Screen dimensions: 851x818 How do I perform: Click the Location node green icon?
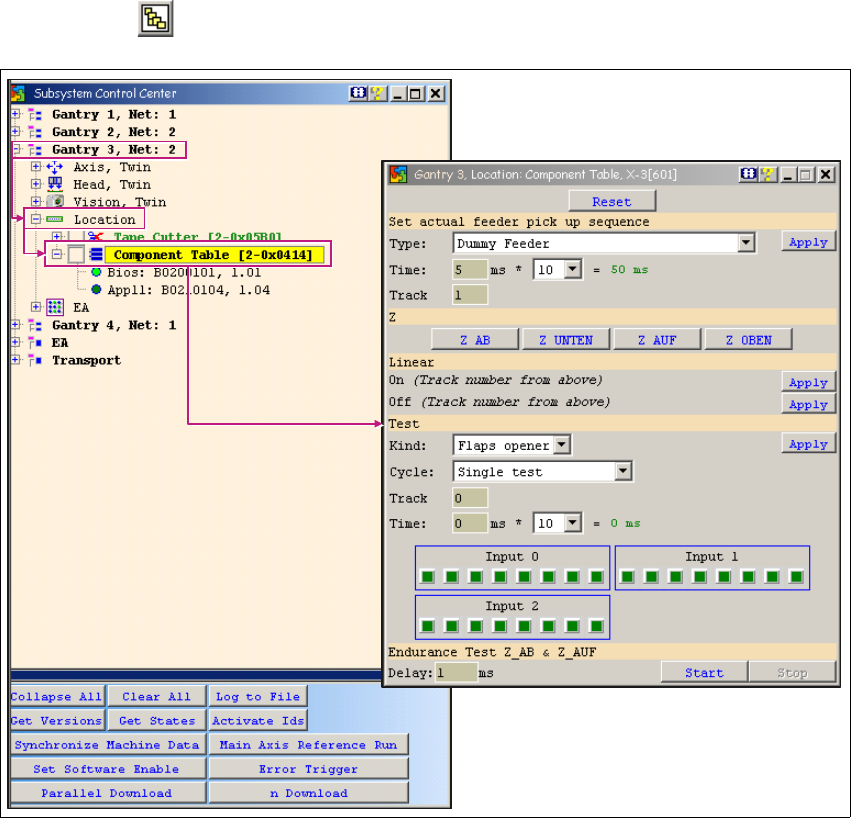[x=56, y=219]
